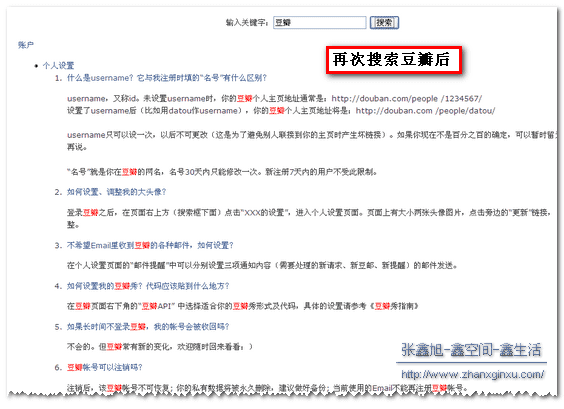564x409 pixels.
Task: Open question 1 about username and 名号
Action: click(x=167, y=78)
